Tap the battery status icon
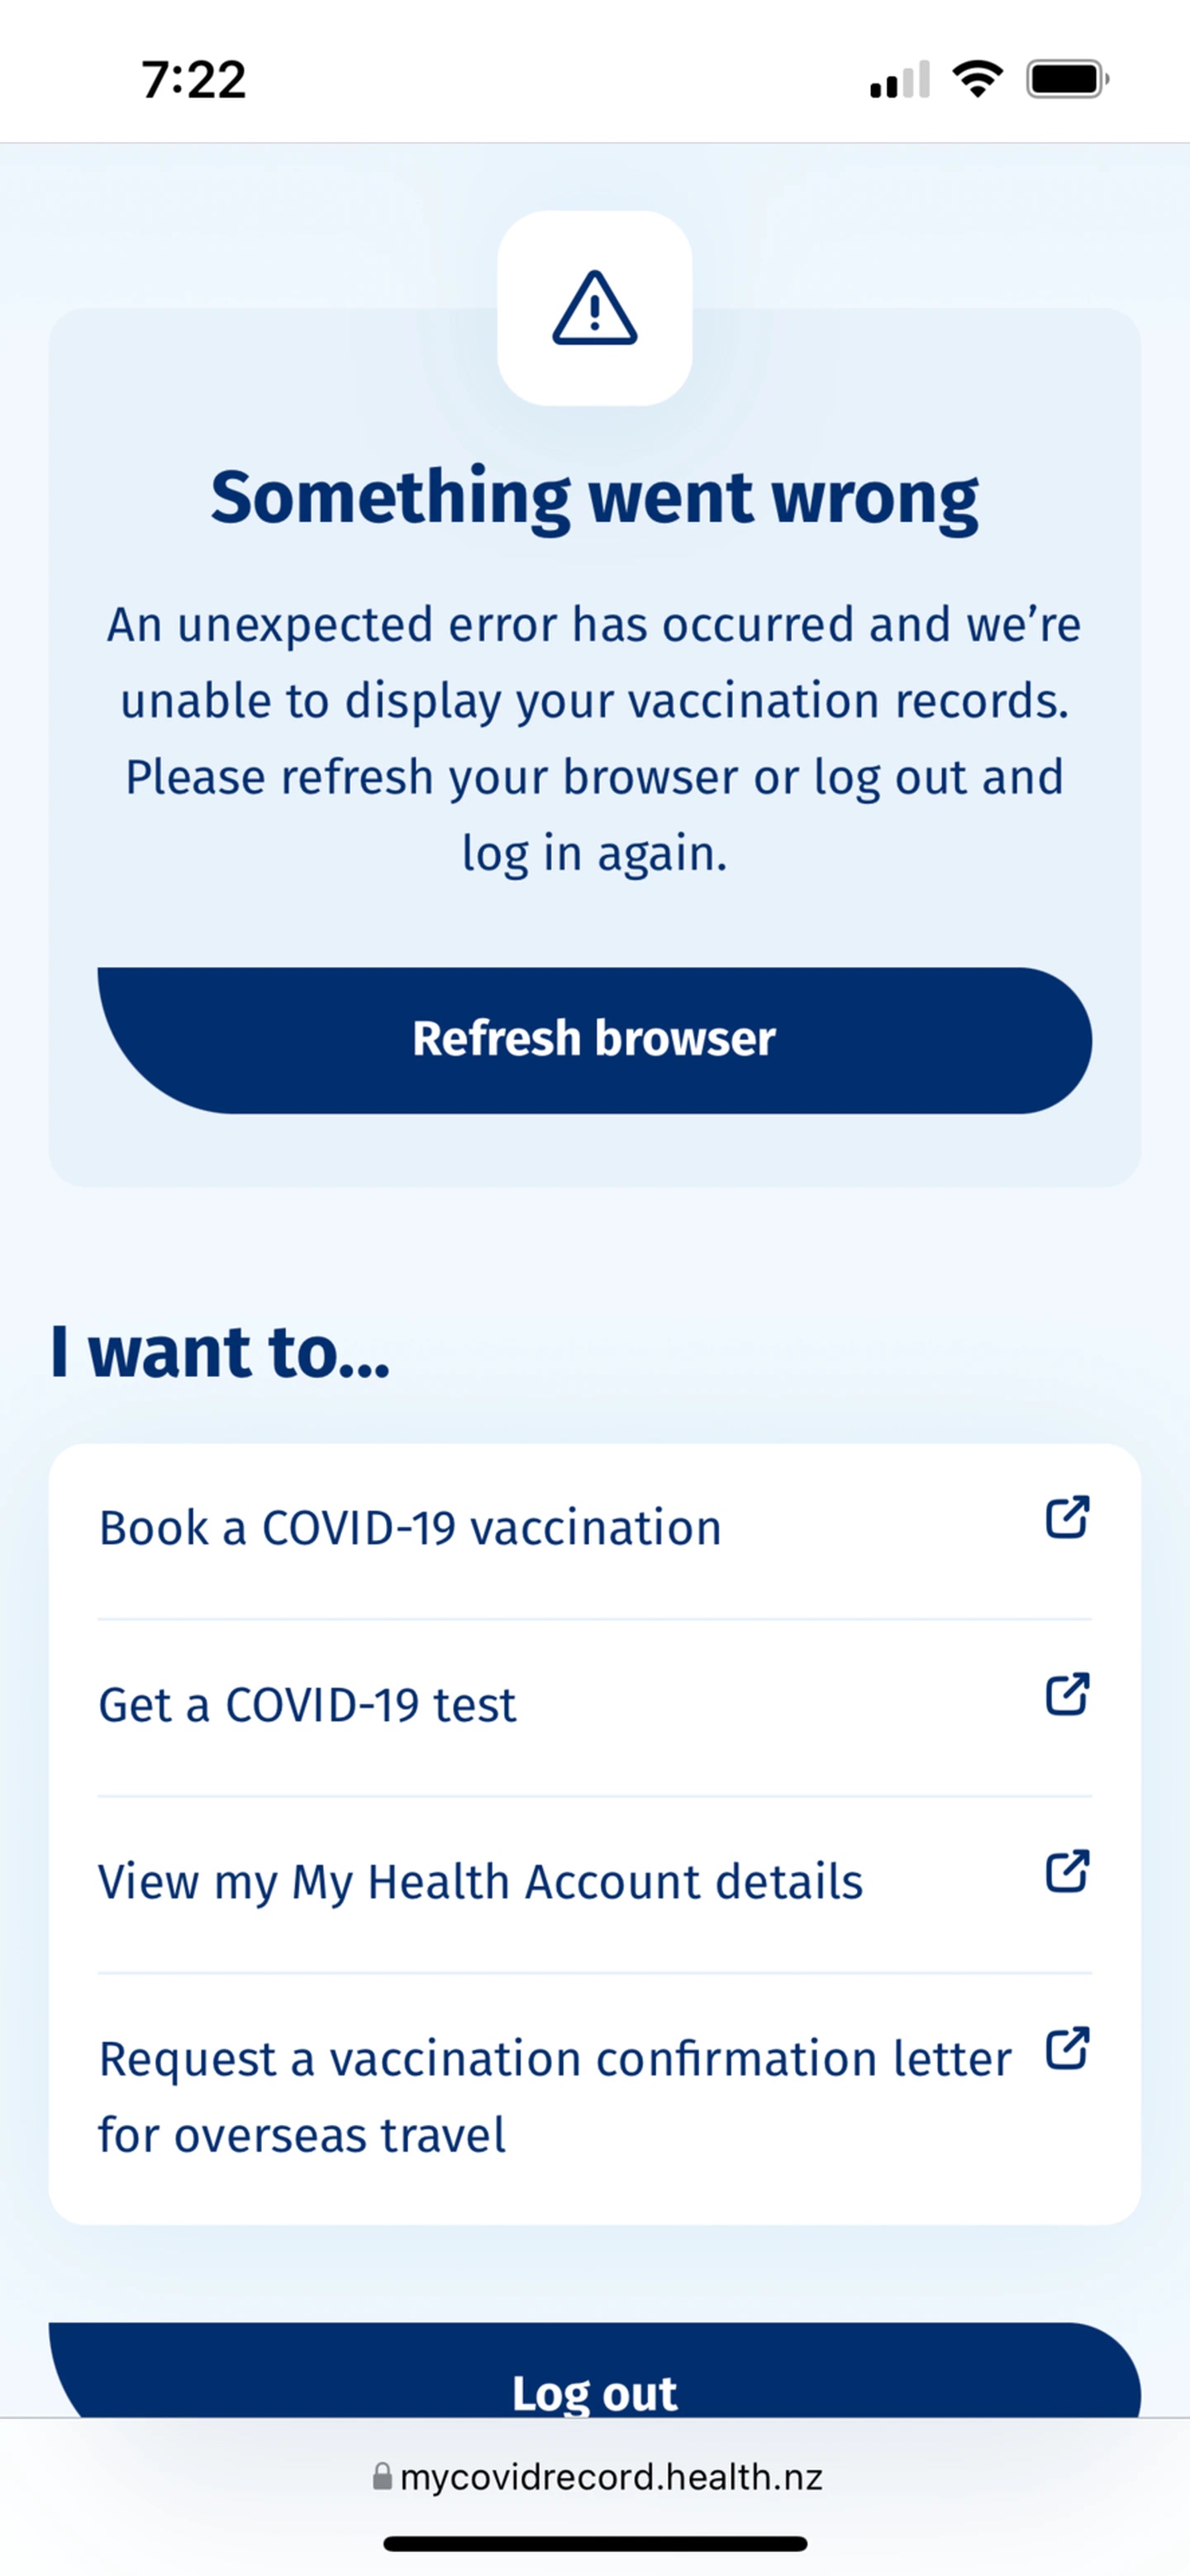The width and height of the screenshot is (1190, 2576). coord(1067,79)
